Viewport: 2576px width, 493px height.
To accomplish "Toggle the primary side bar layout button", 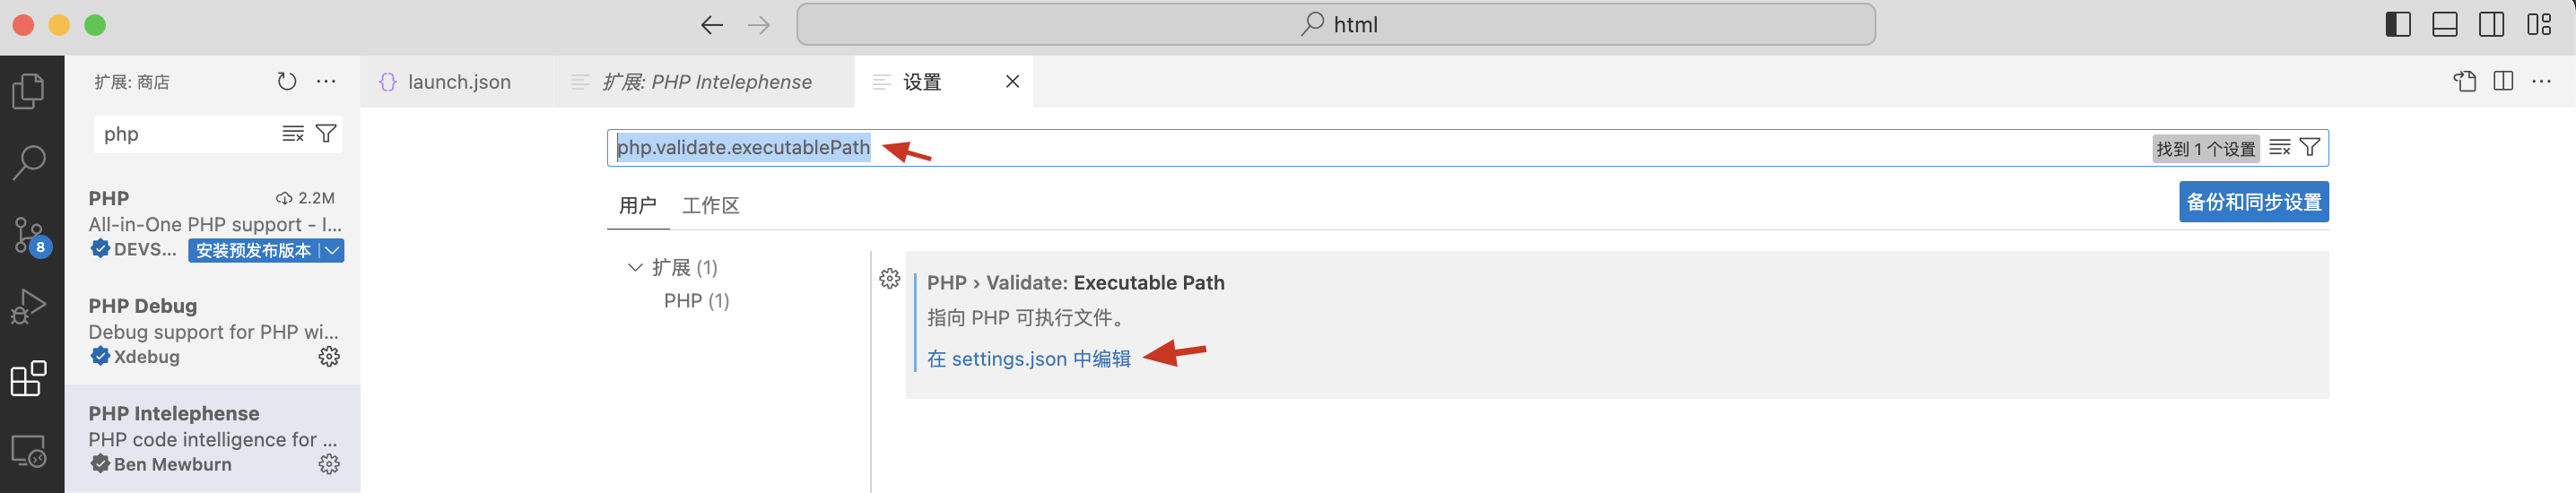I will tap(2398, 25).
